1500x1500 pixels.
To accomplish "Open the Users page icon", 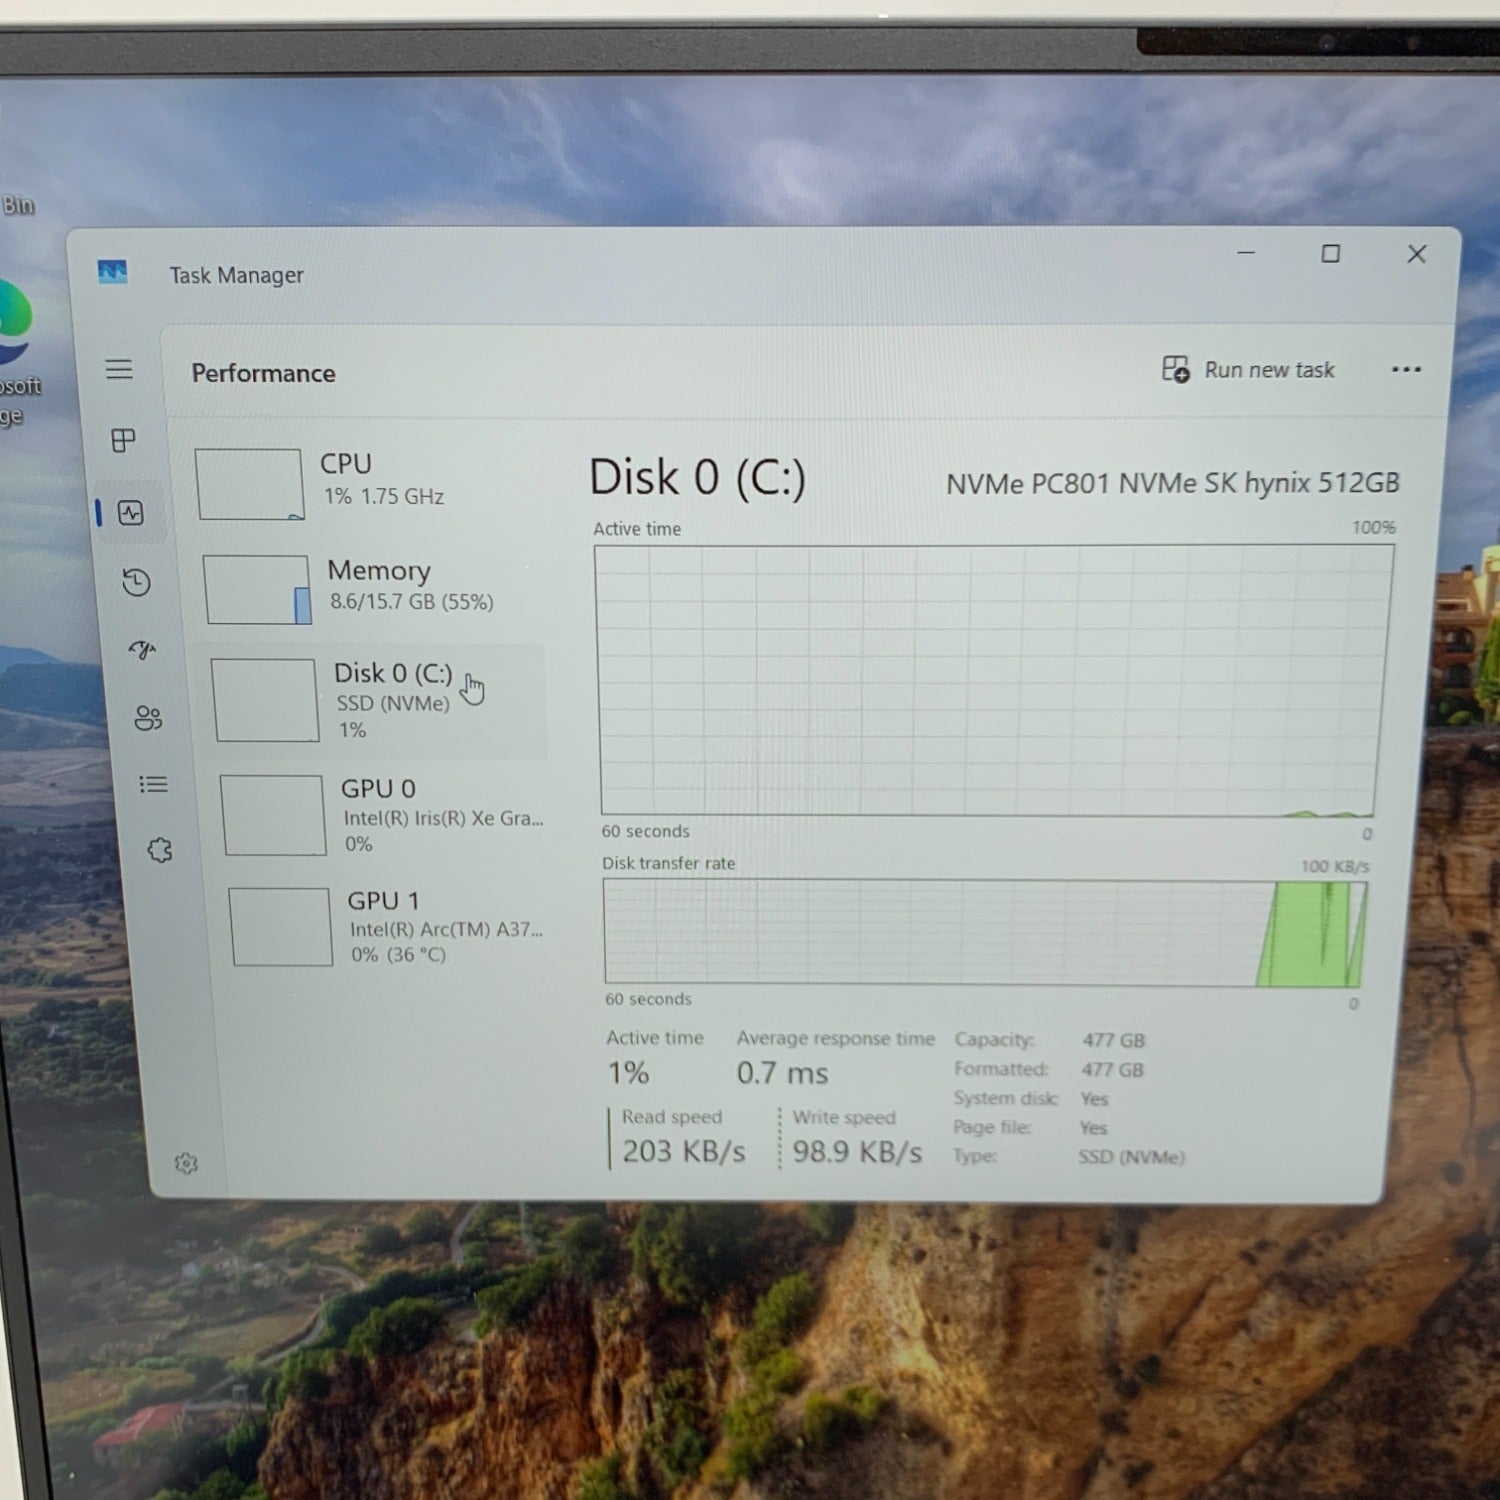I will 148,718.
